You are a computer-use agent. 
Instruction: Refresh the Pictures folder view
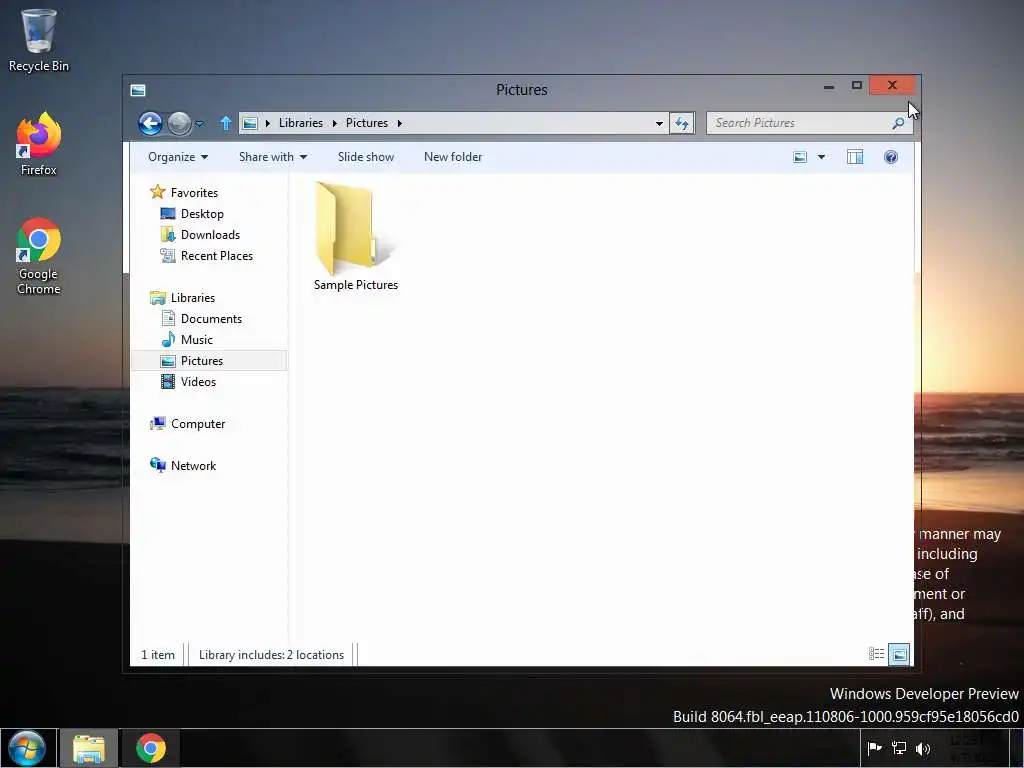682,123
